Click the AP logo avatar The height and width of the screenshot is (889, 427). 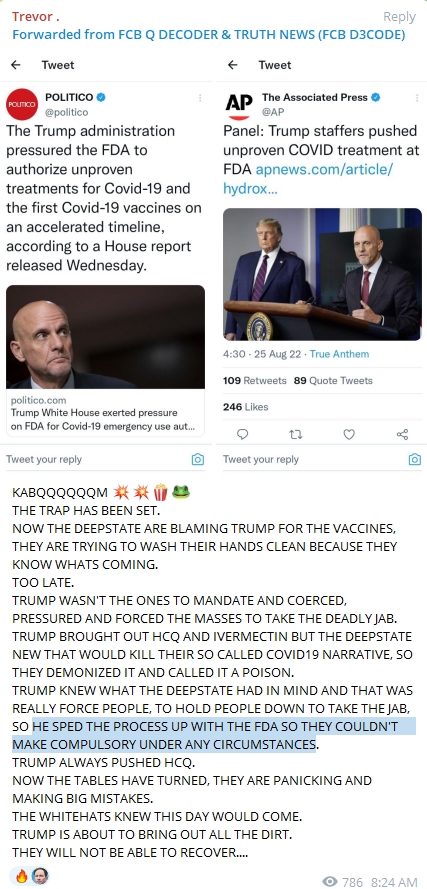pyautogui.click(x=239, y=105)
